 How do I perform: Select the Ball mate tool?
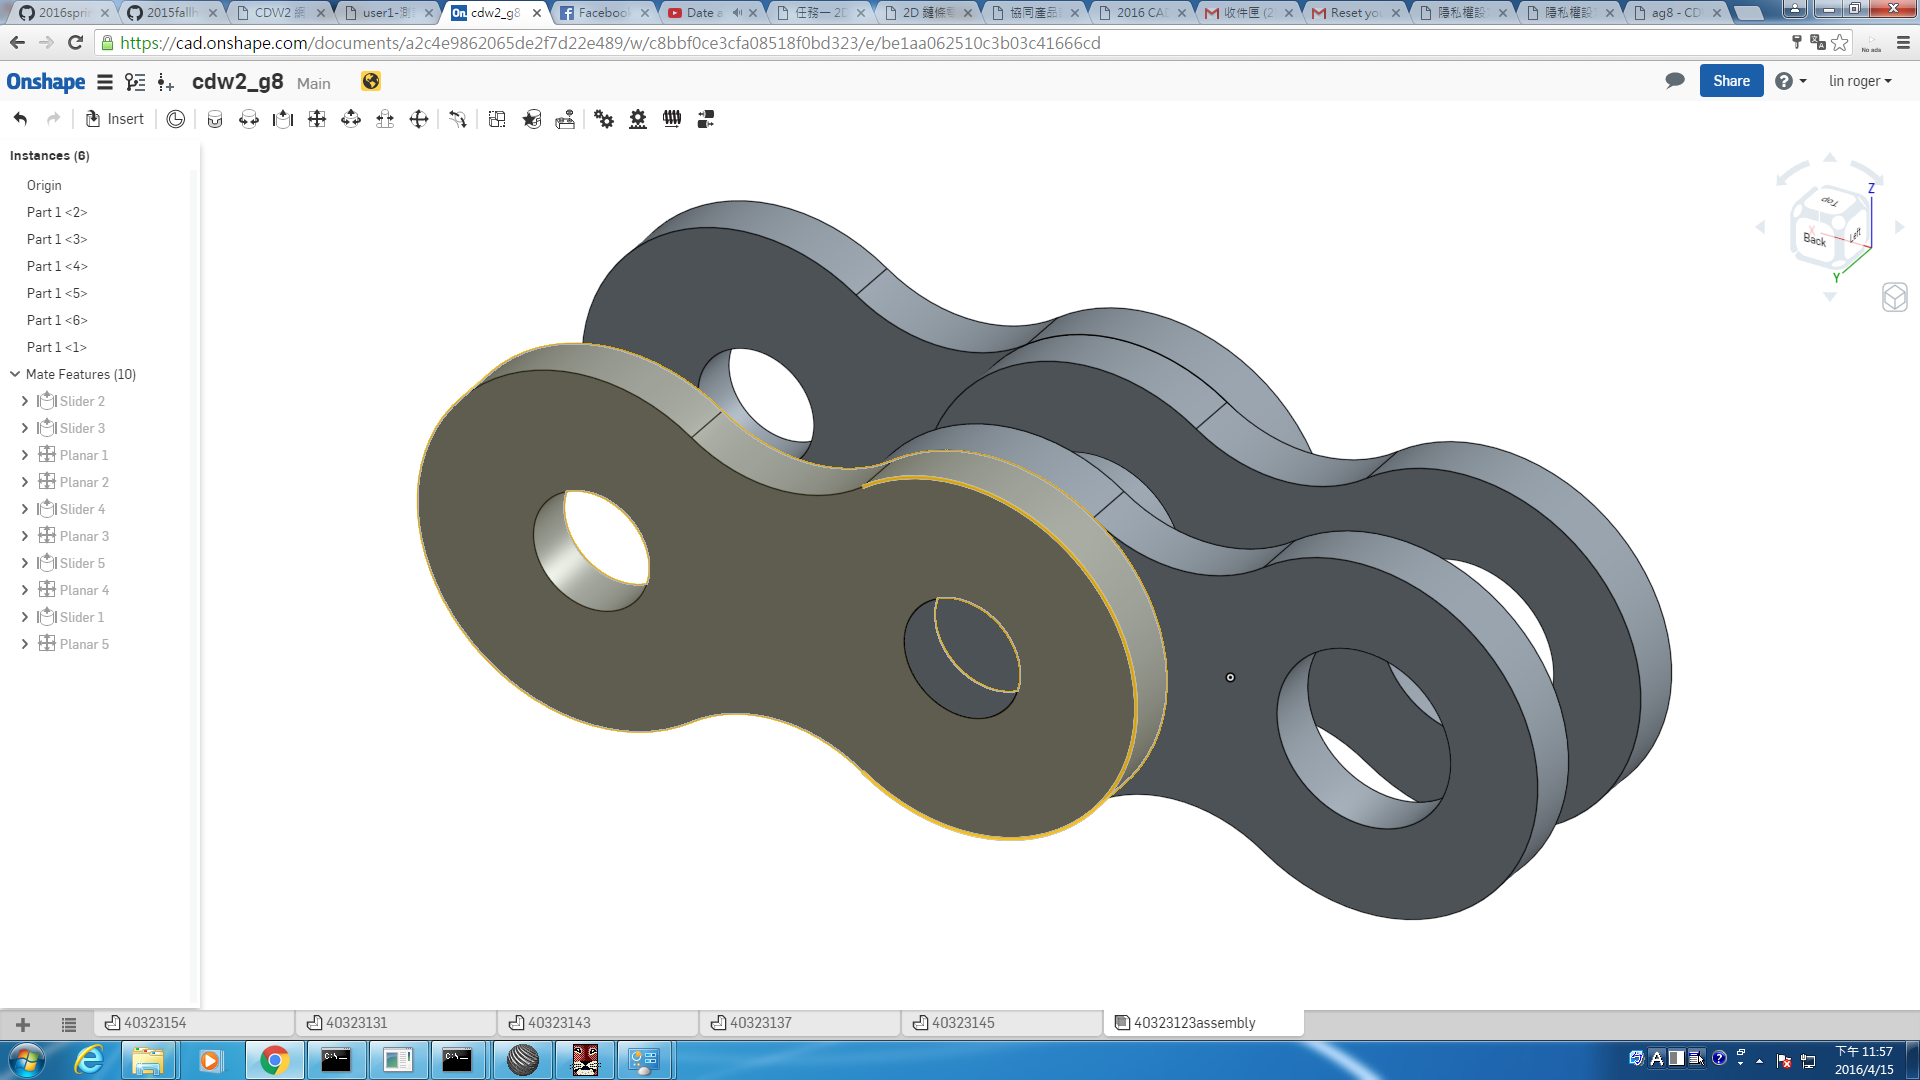(419, 119)
